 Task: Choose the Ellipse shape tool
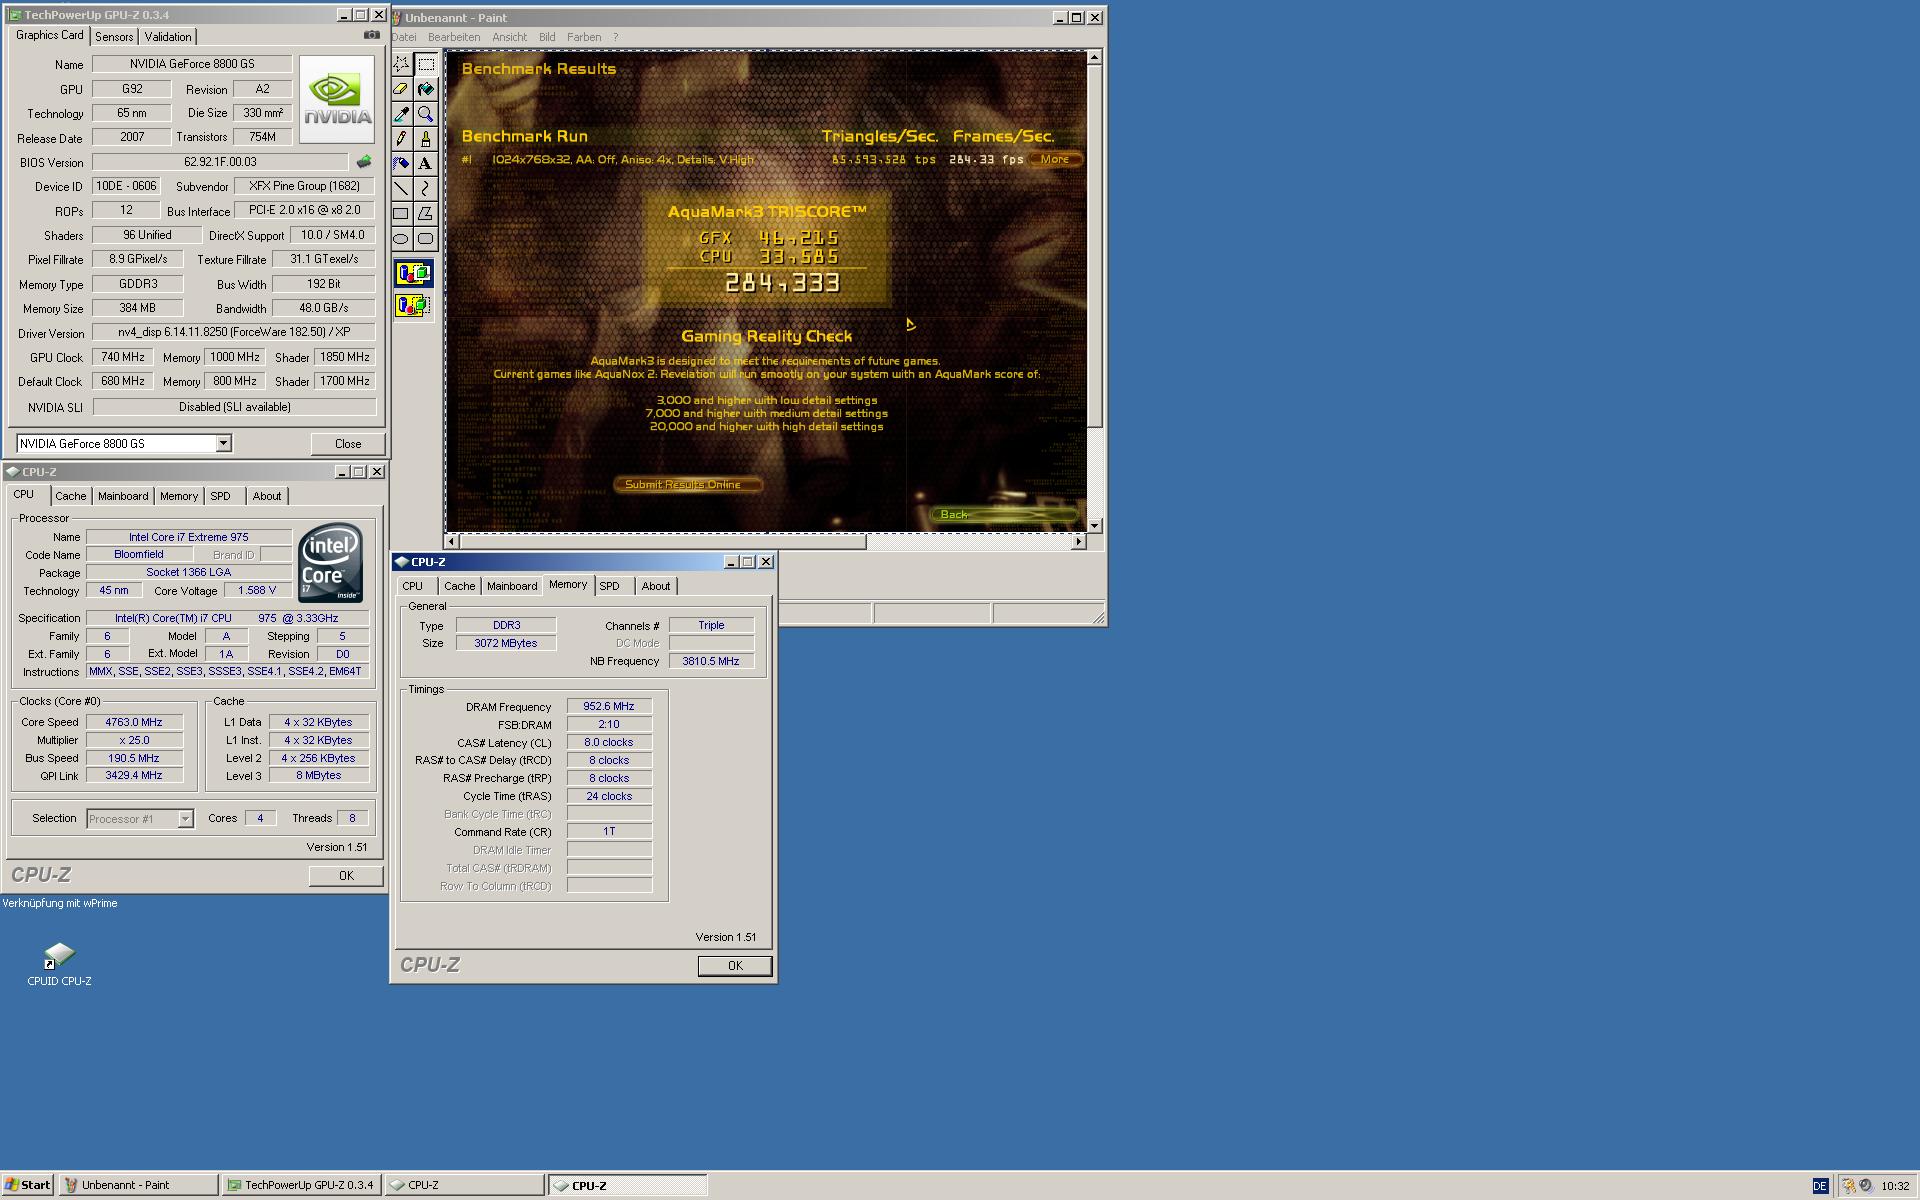coord(401,238)
